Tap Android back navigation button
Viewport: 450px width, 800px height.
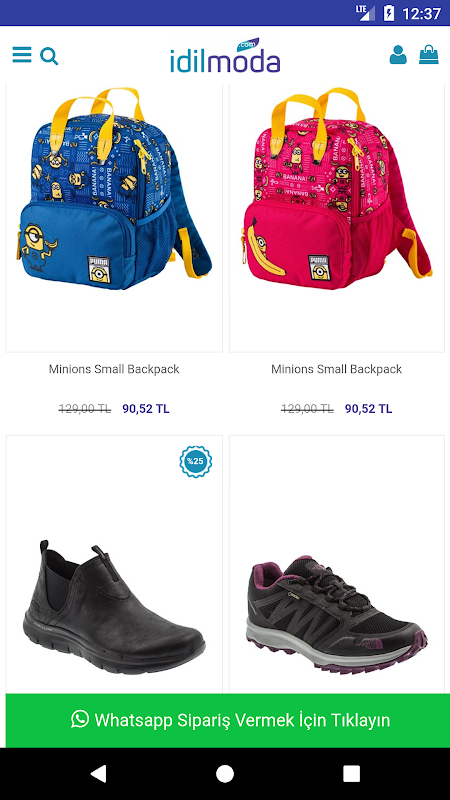pyautogui.click(x=98, y=773)
